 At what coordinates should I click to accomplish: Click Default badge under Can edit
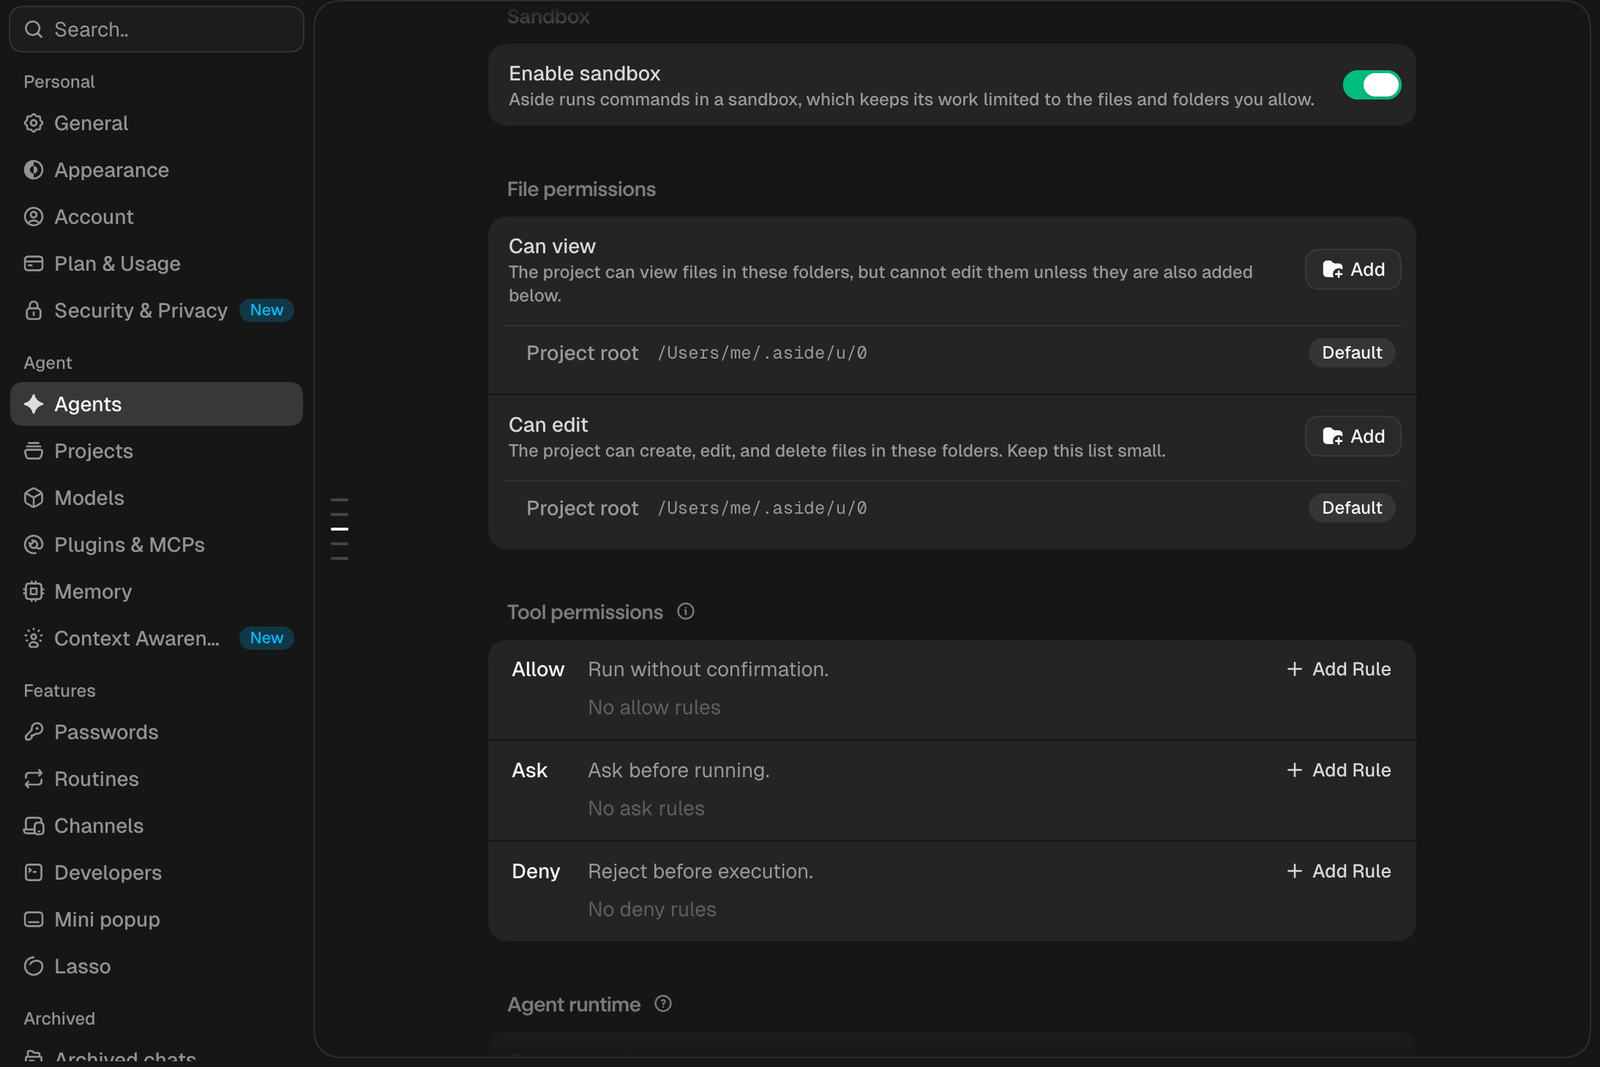(1352, 508)
